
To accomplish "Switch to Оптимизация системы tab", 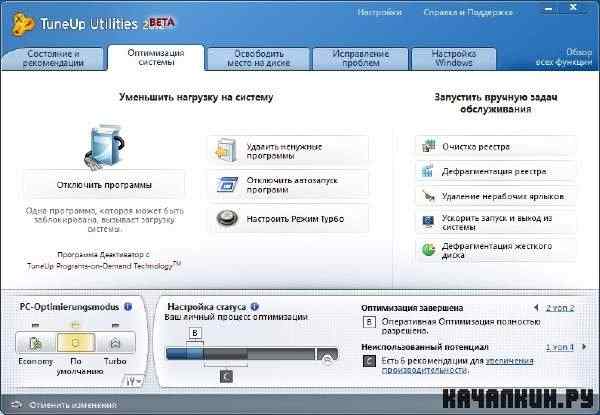I will click(x=156, y=58).
